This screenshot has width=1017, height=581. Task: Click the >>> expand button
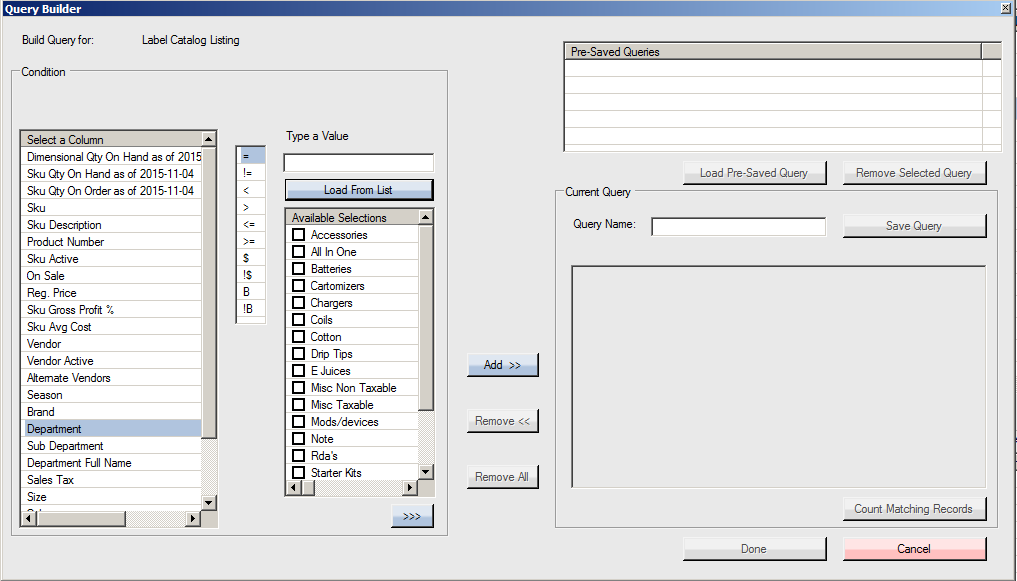coord(412,516)
